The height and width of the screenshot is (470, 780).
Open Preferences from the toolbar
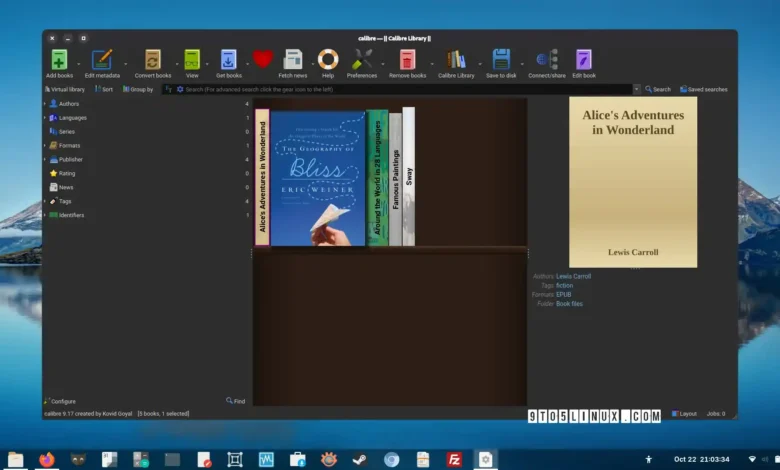coord(362,60)
